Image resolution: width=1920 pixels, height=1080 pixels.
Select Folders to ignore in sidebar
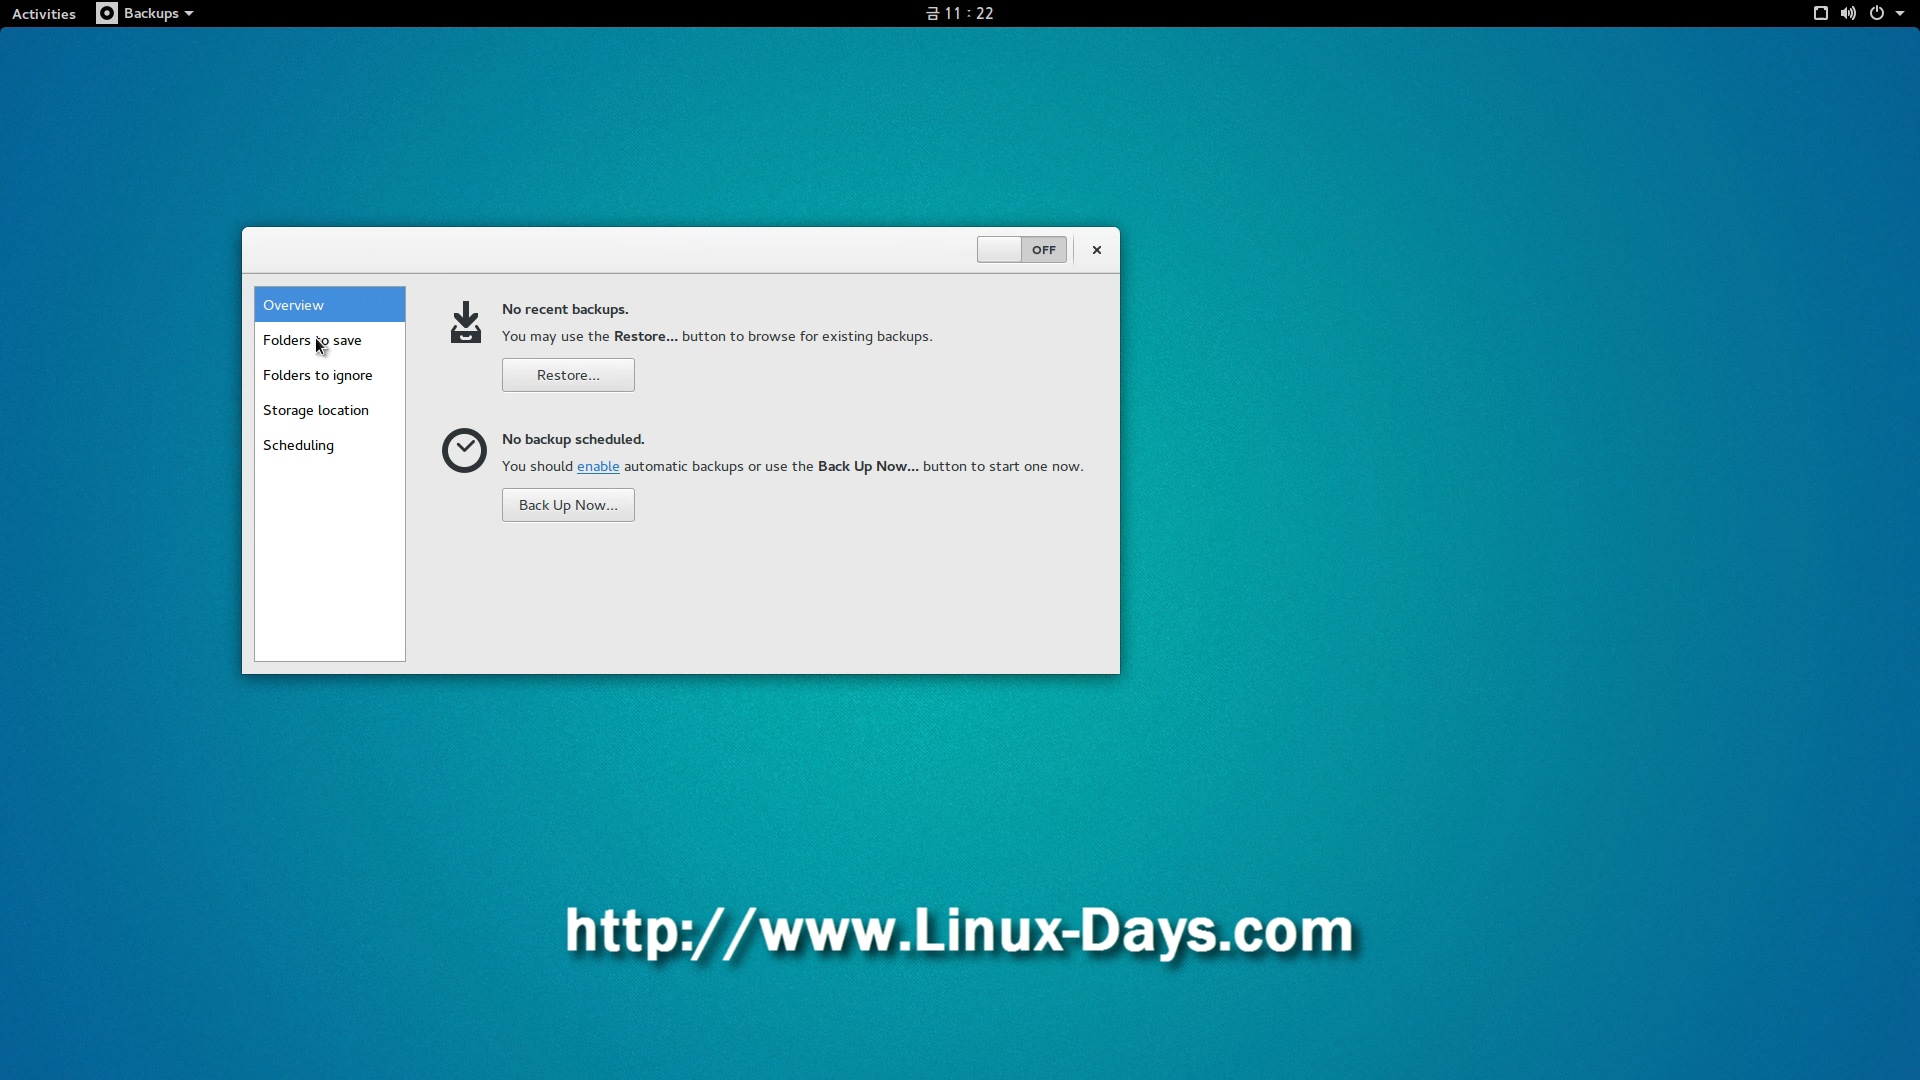pos(317,375)
